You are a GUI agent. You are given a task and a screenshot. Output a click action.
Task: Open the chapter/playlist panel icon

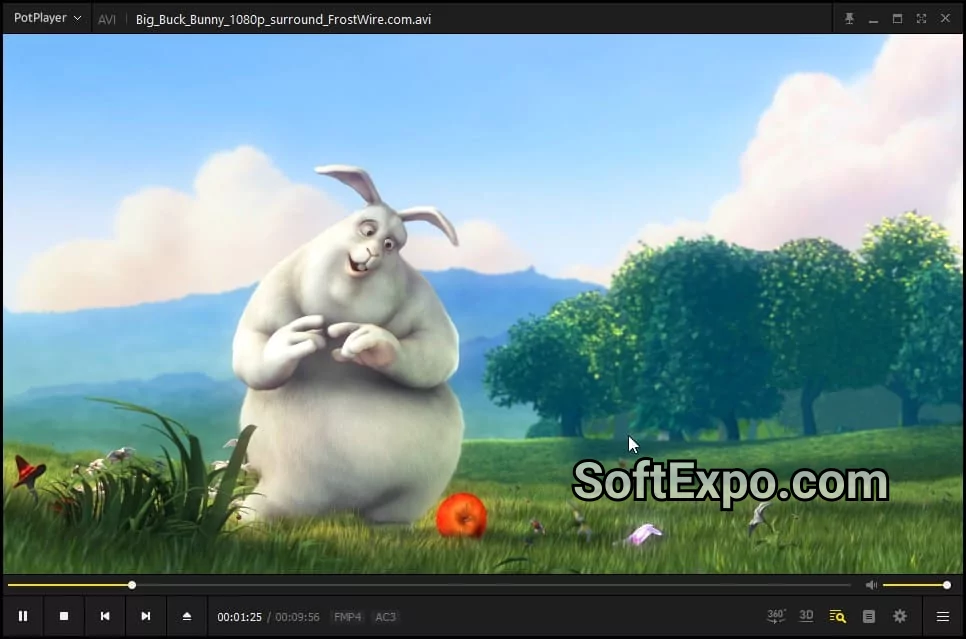click(x=869, y=617)
